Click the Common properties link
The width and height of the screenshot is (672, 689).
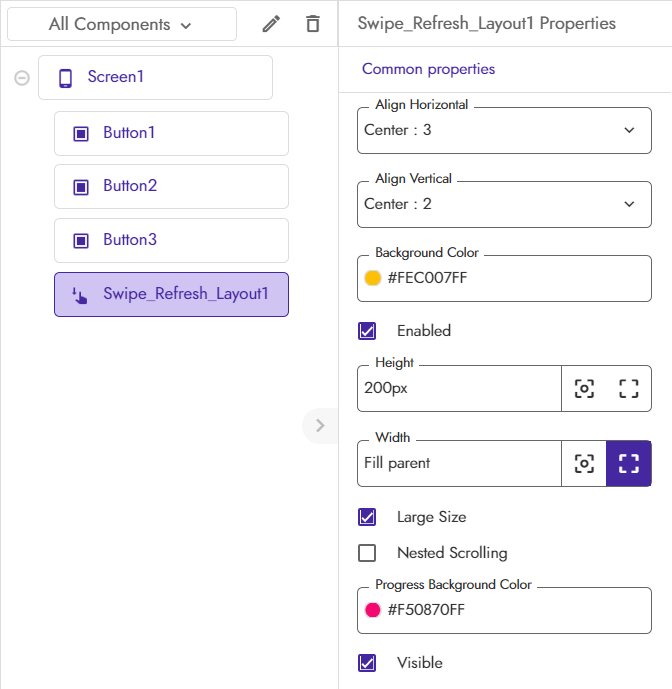click(x=428, y=69)
